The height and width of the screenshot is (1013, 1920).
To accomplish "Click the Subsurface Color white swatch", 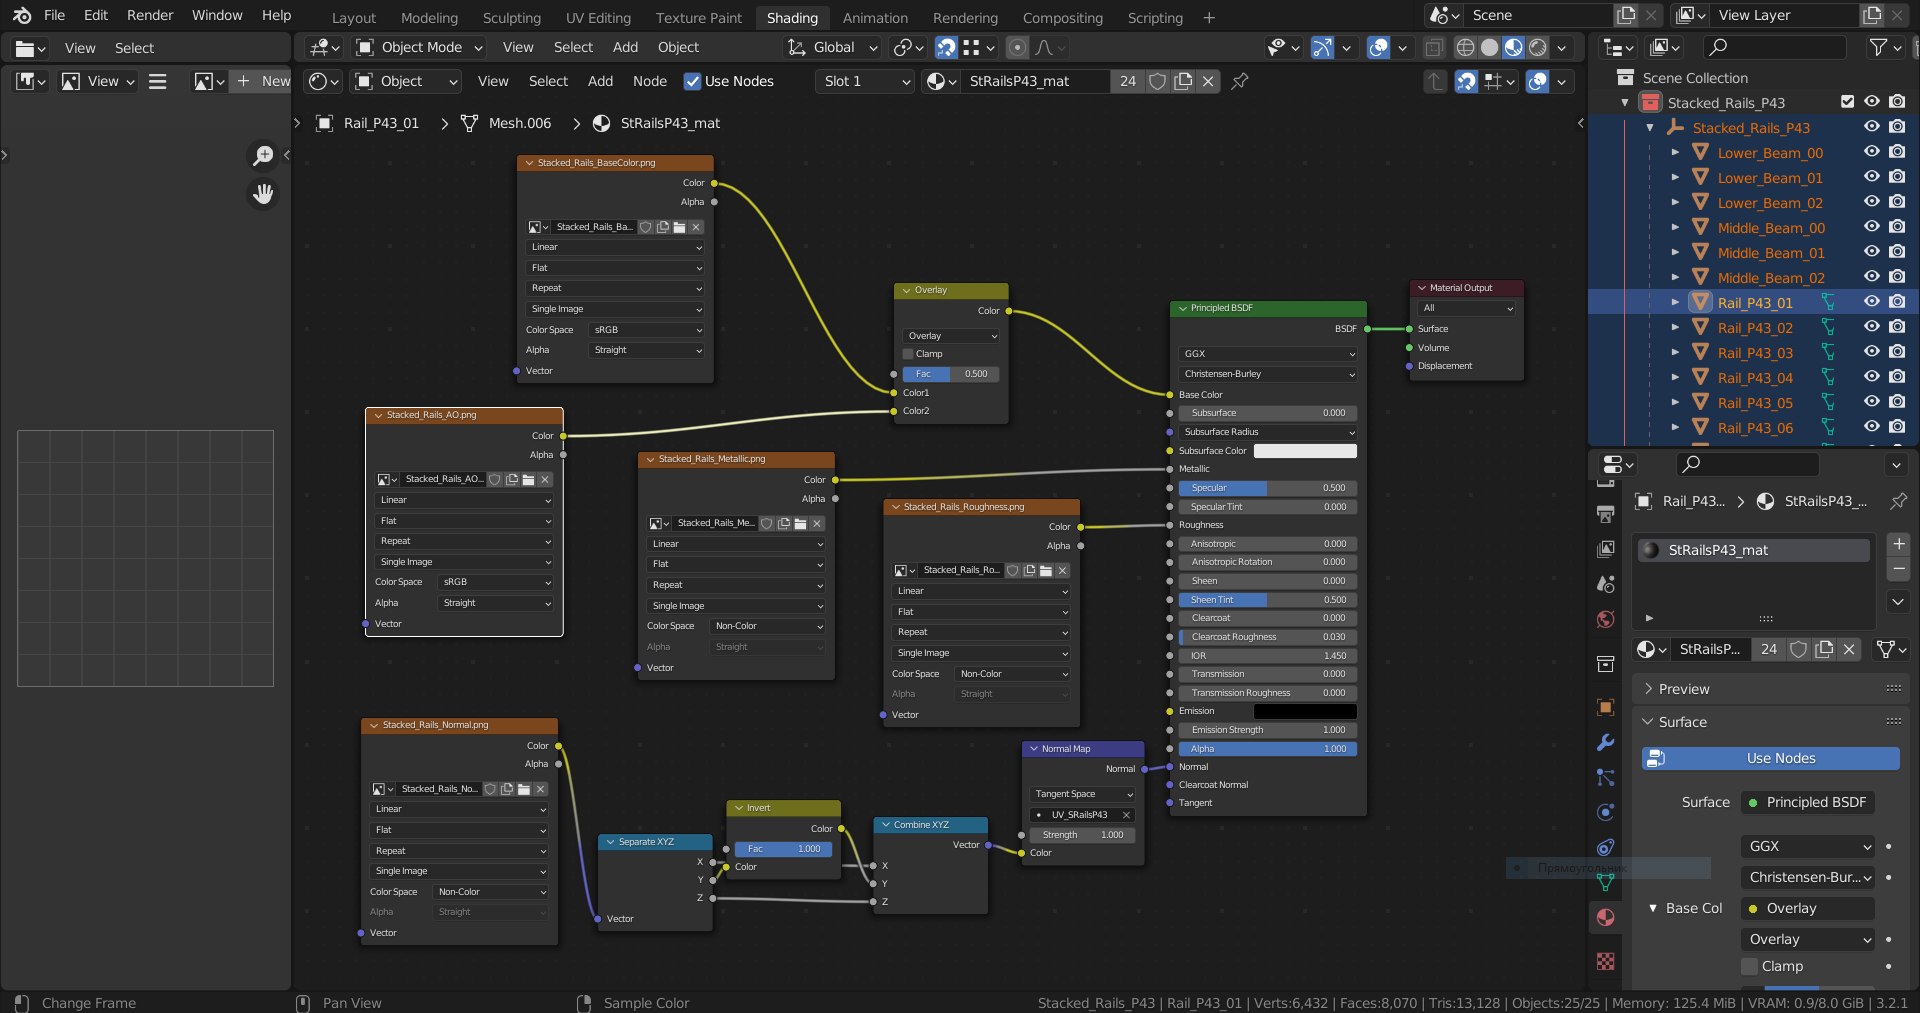I will (1305, 451).
